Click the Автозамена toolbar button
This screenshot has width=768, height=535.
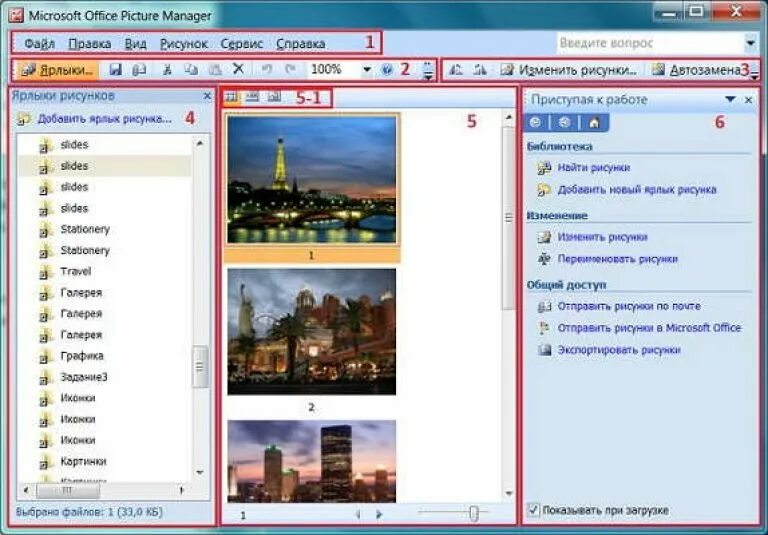696,70
